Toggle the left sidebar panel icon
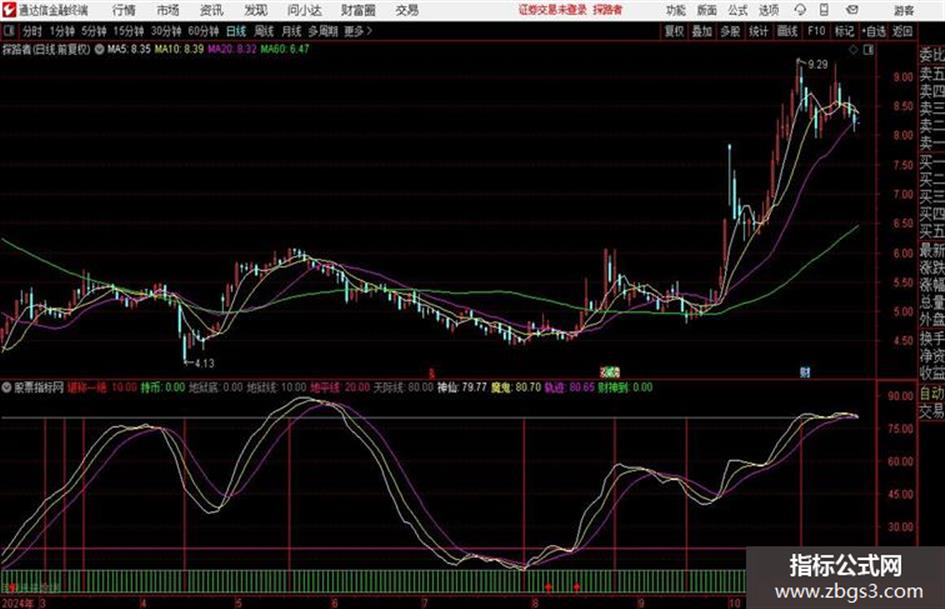The height and width of the screenshot is (609, 945). [8, 31]
